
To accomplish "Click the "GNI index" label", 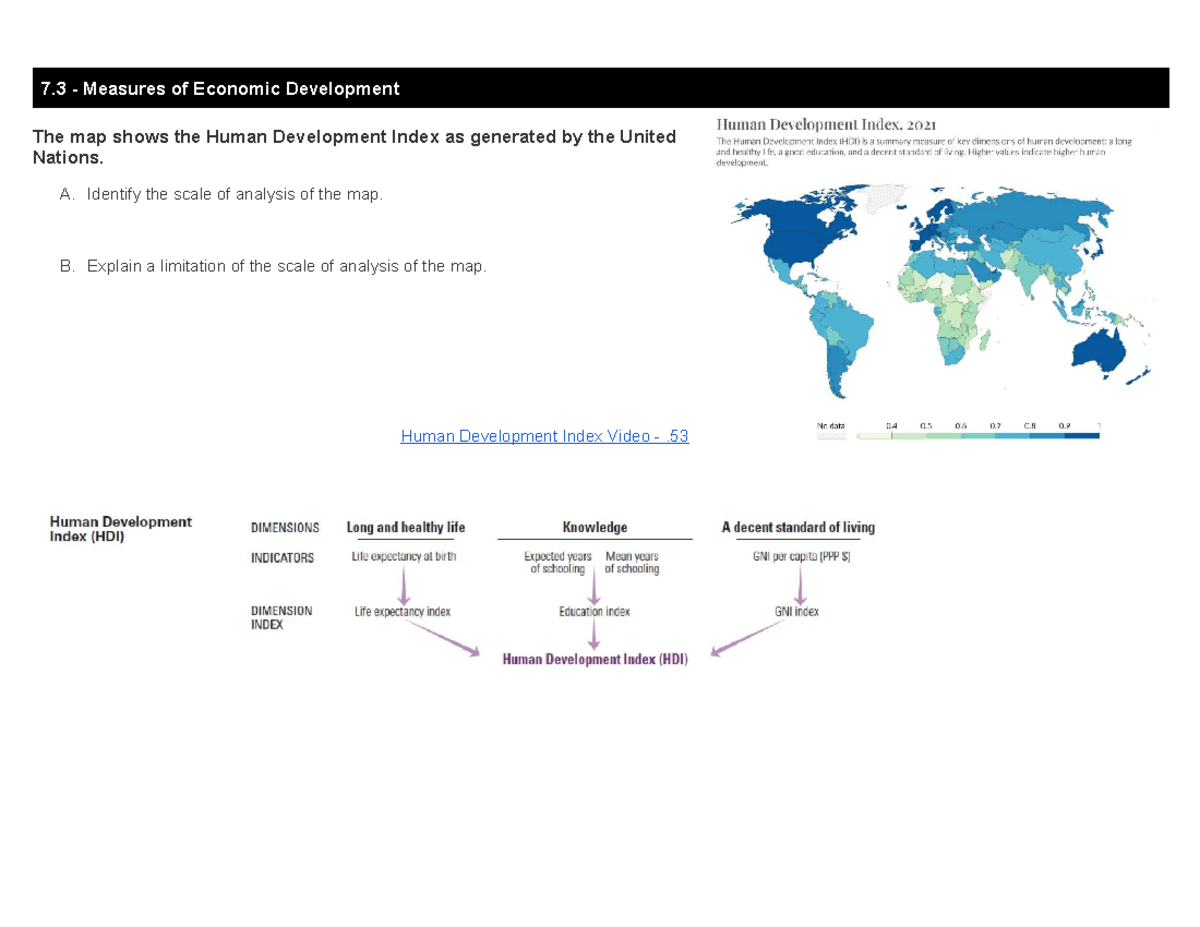I will [x=796, y=611].
